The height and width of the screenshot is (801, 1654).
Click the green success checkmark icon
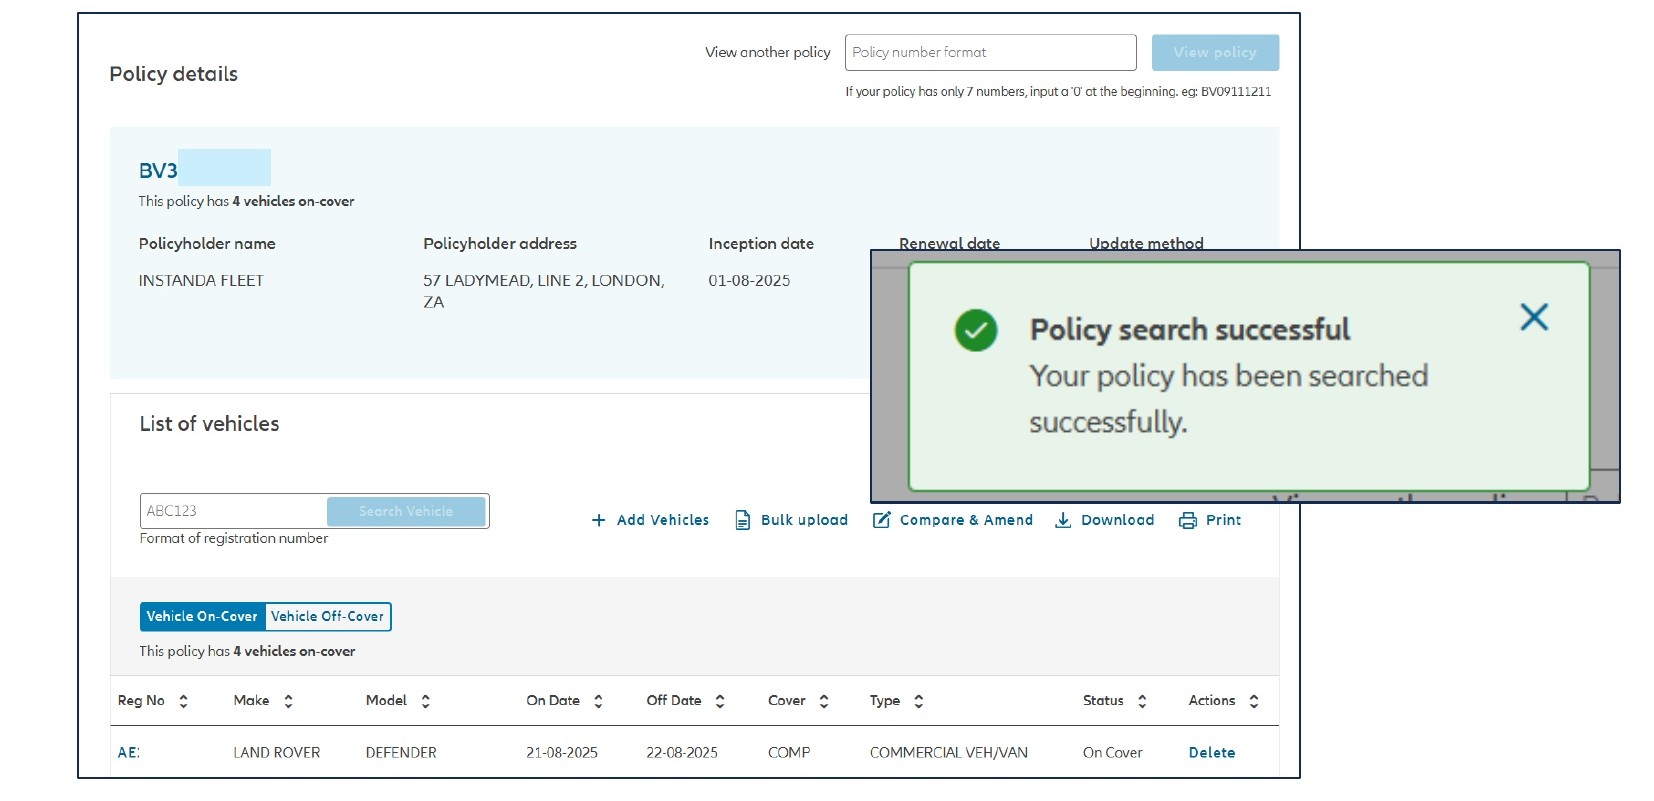click(976, 330)
